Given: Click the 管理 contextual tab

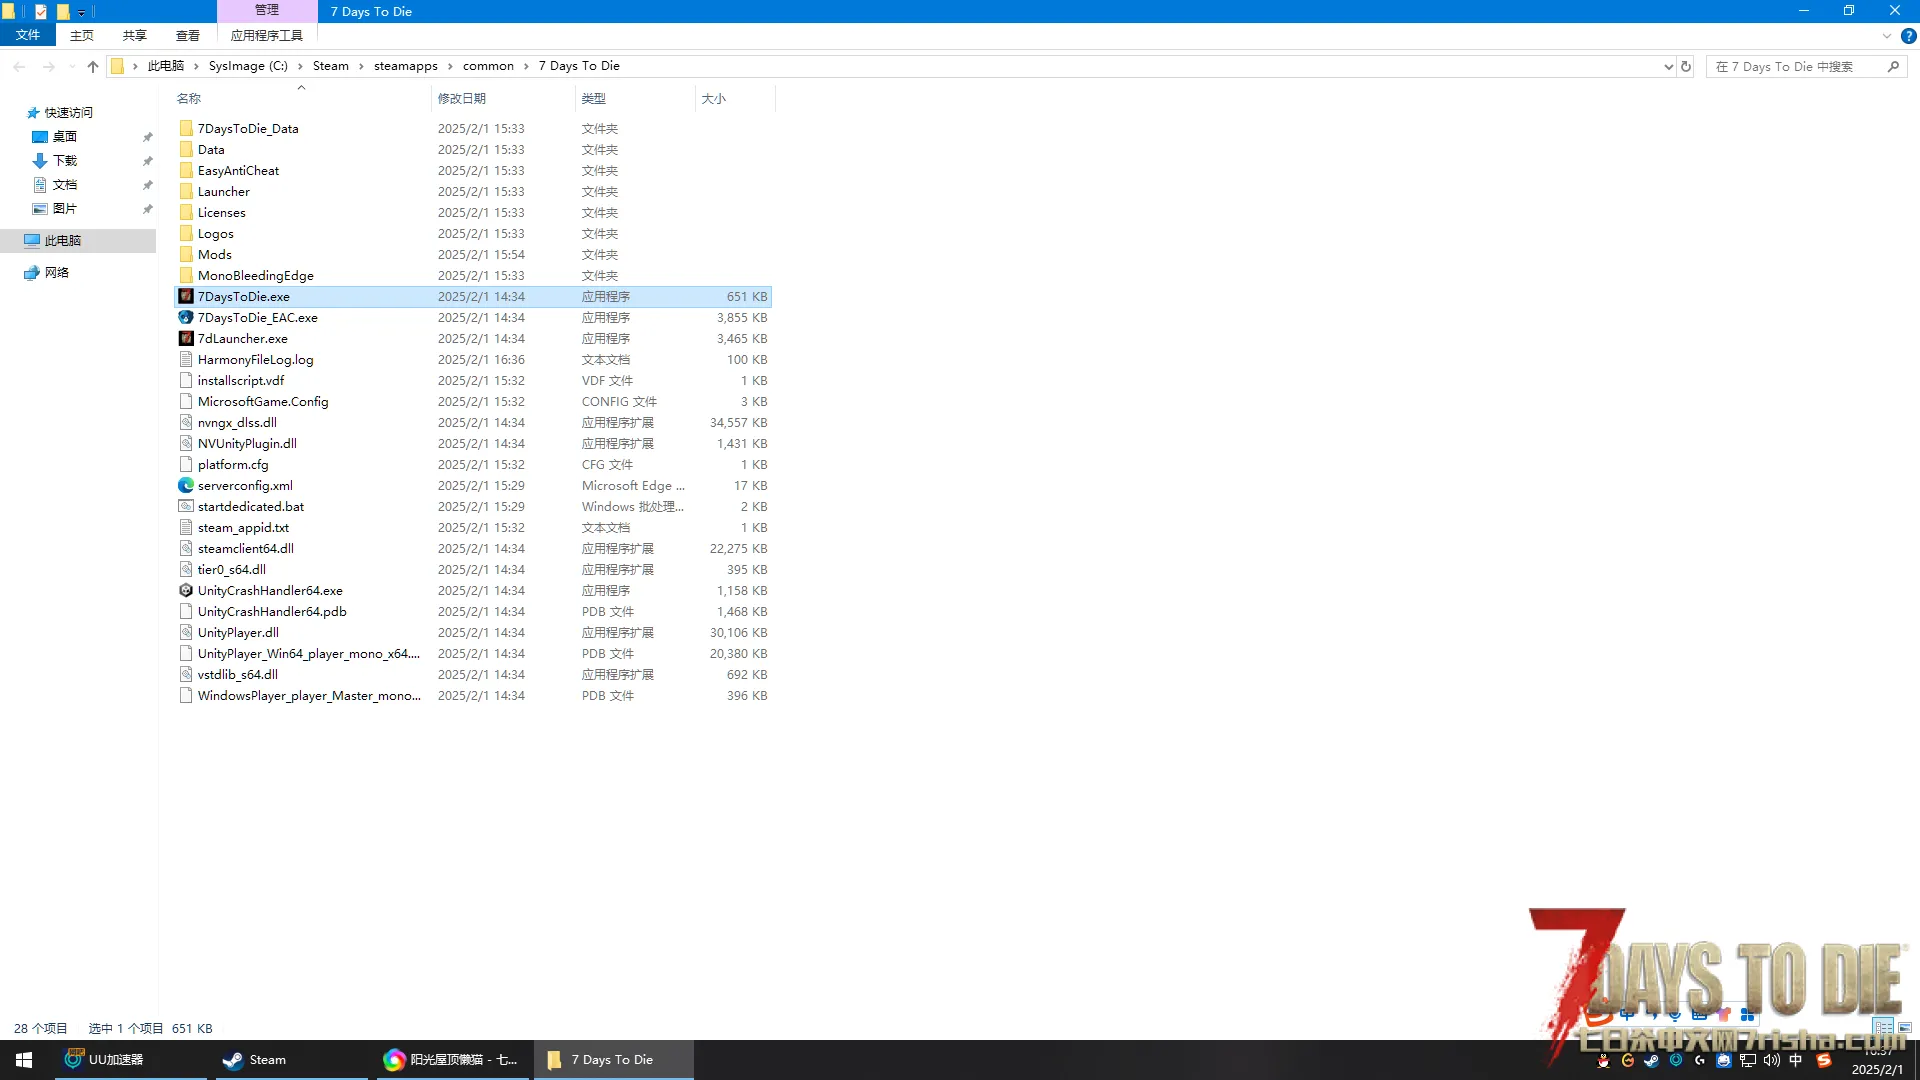Looking at the screenshot, I should pyautogui.click(x=267, y=10).
